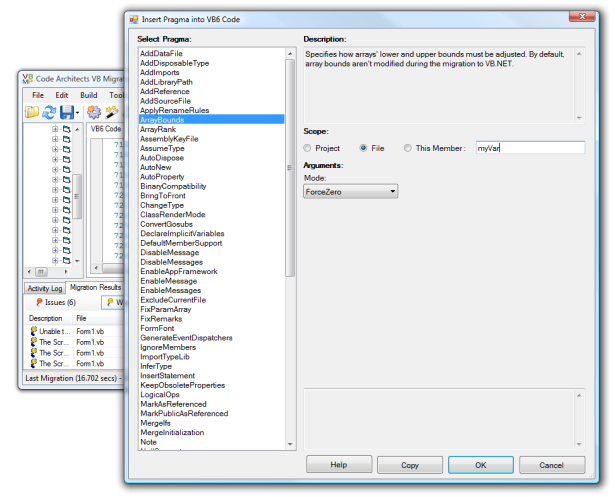This screenshot has width=615, height=497.
Task: Click Description box scroll down arrow
Action: click(x=579, y=118)
